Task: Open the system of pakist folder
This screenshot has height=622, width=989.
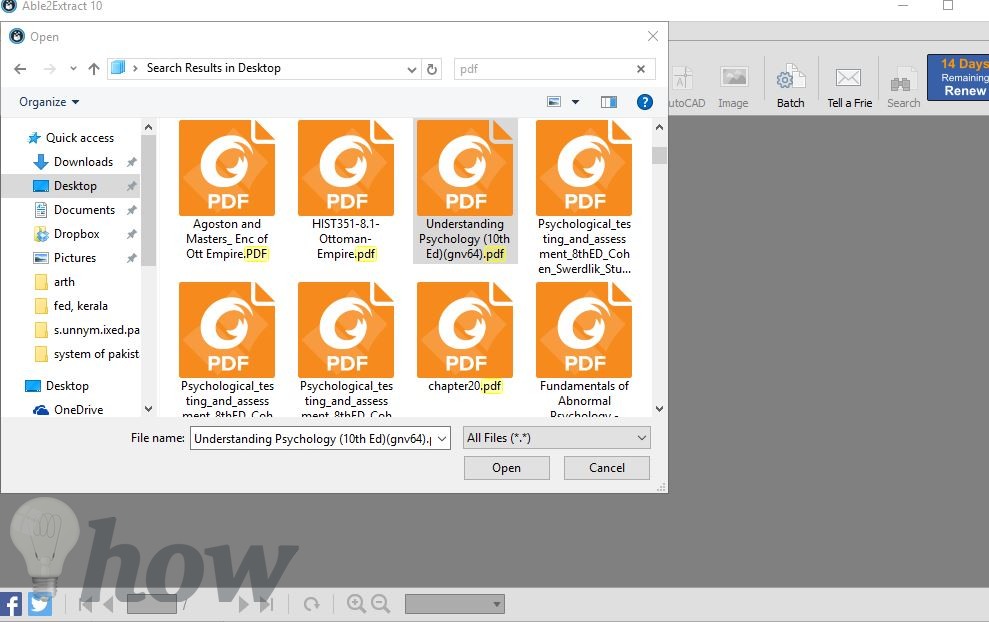Action: (x=87, y=353)
